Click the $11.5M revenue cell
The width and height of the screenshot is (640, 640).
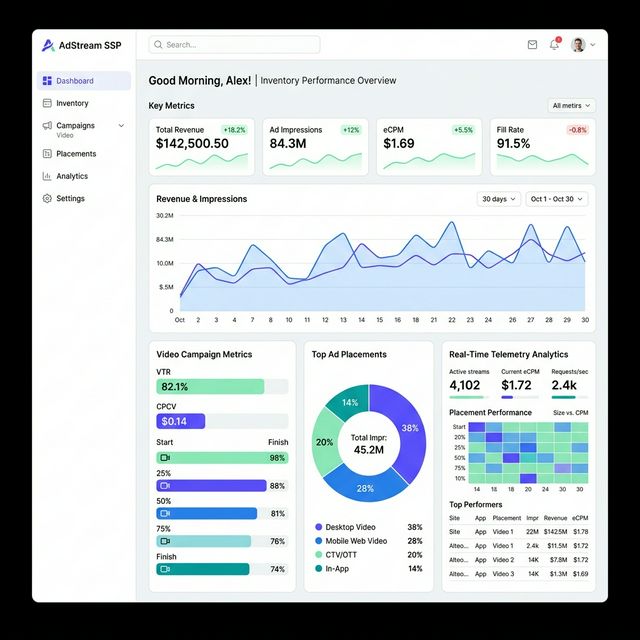pyautogui.click(x=557, y=546)
